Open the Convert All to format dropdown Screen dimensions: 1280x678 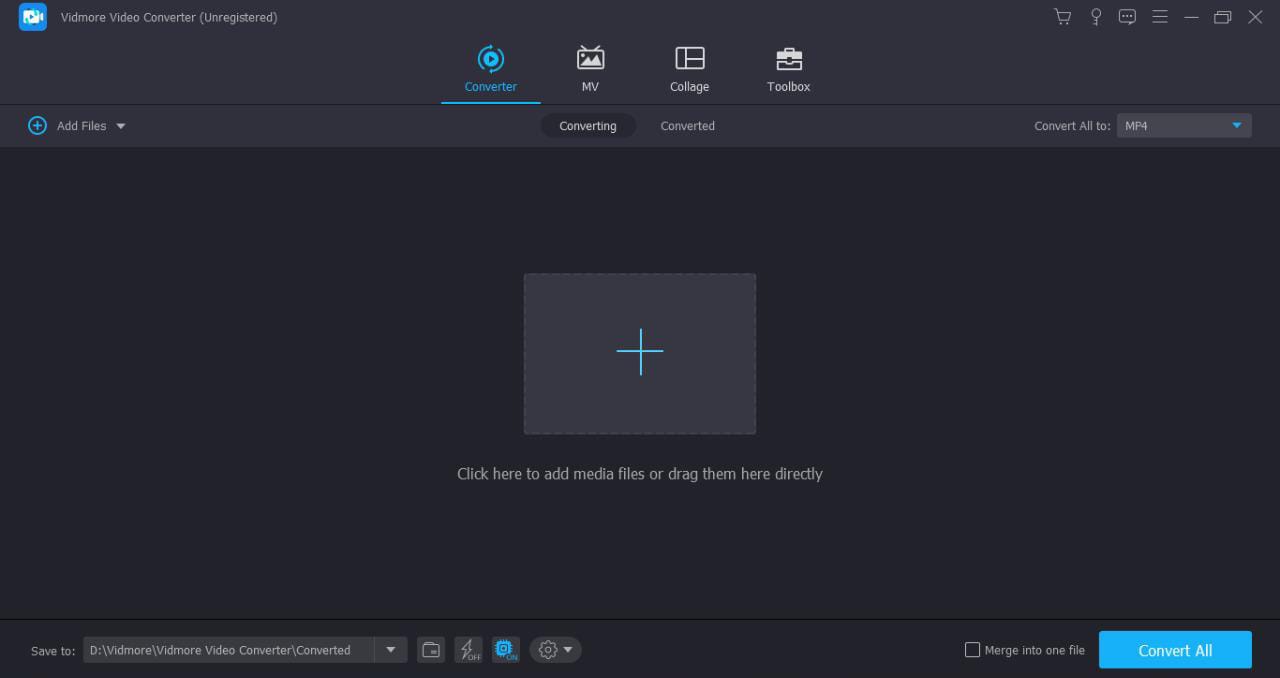[x=1184, y=126]
